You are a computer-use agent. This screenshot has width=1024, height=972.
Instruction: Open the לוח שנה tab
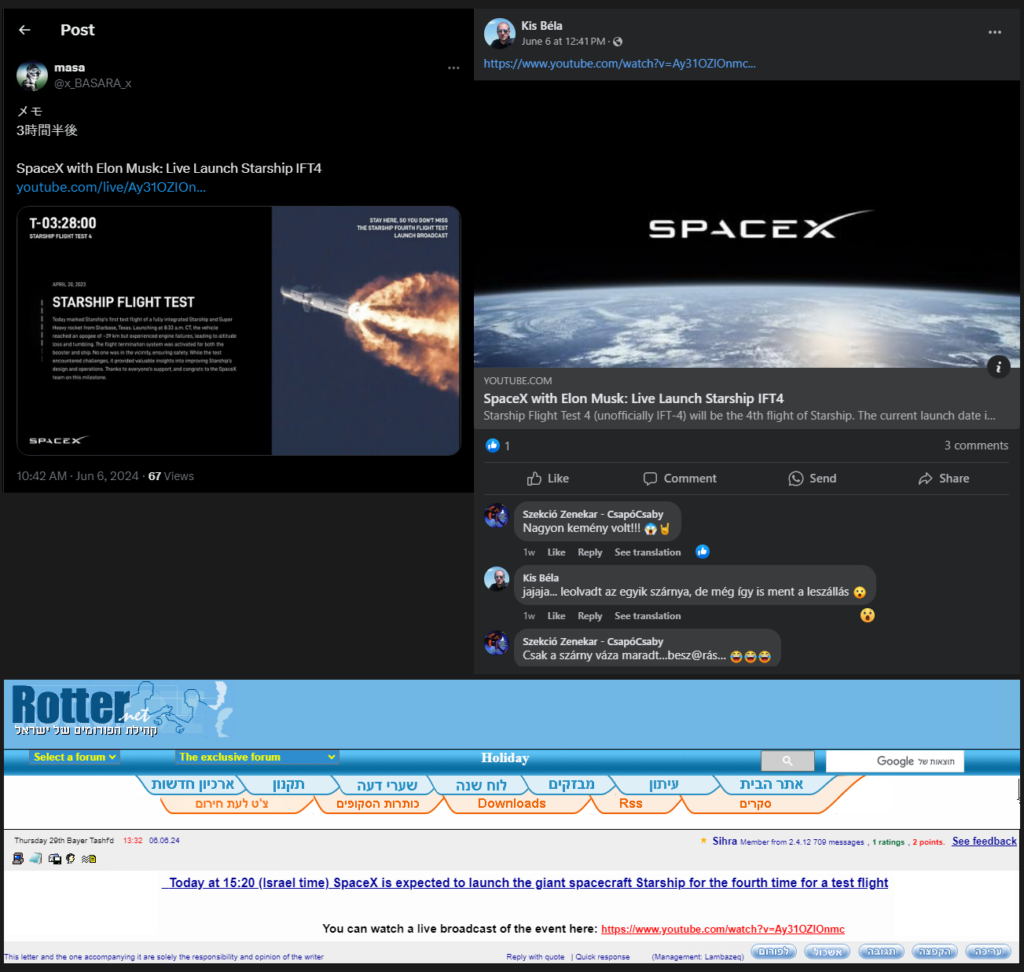(481, 785)
